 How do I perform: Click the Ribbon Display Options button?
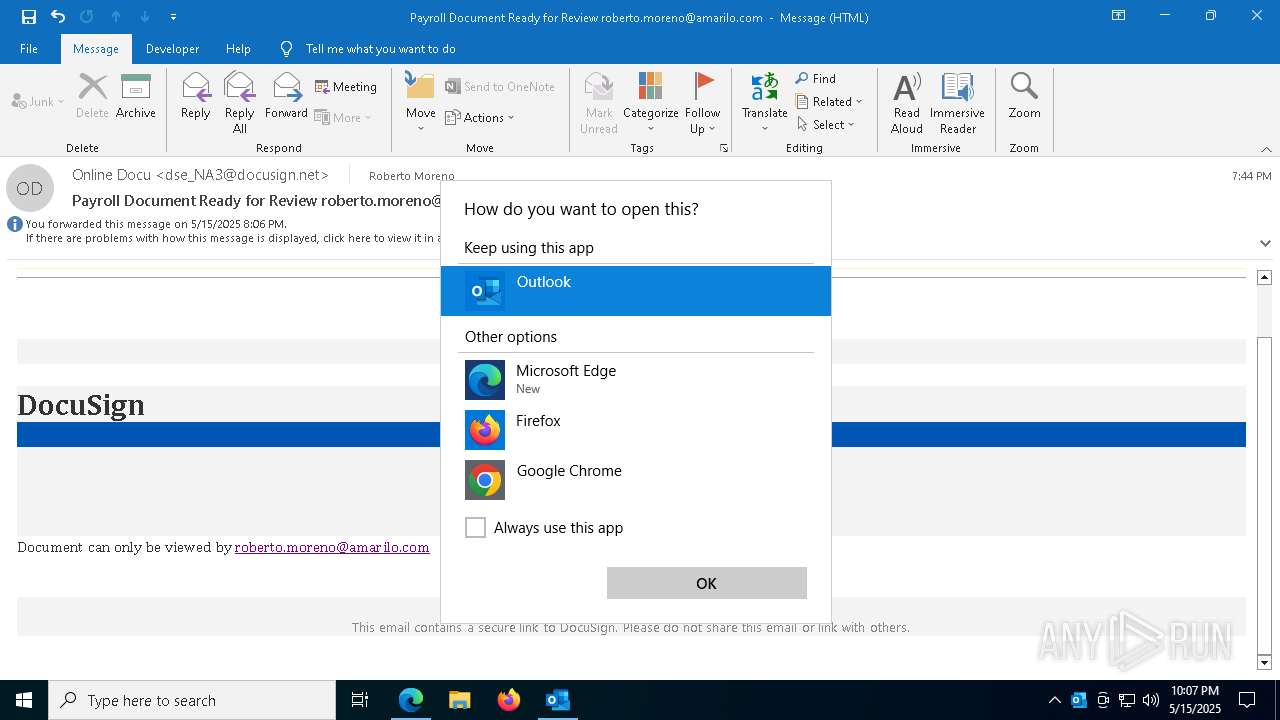point(1118,16)
